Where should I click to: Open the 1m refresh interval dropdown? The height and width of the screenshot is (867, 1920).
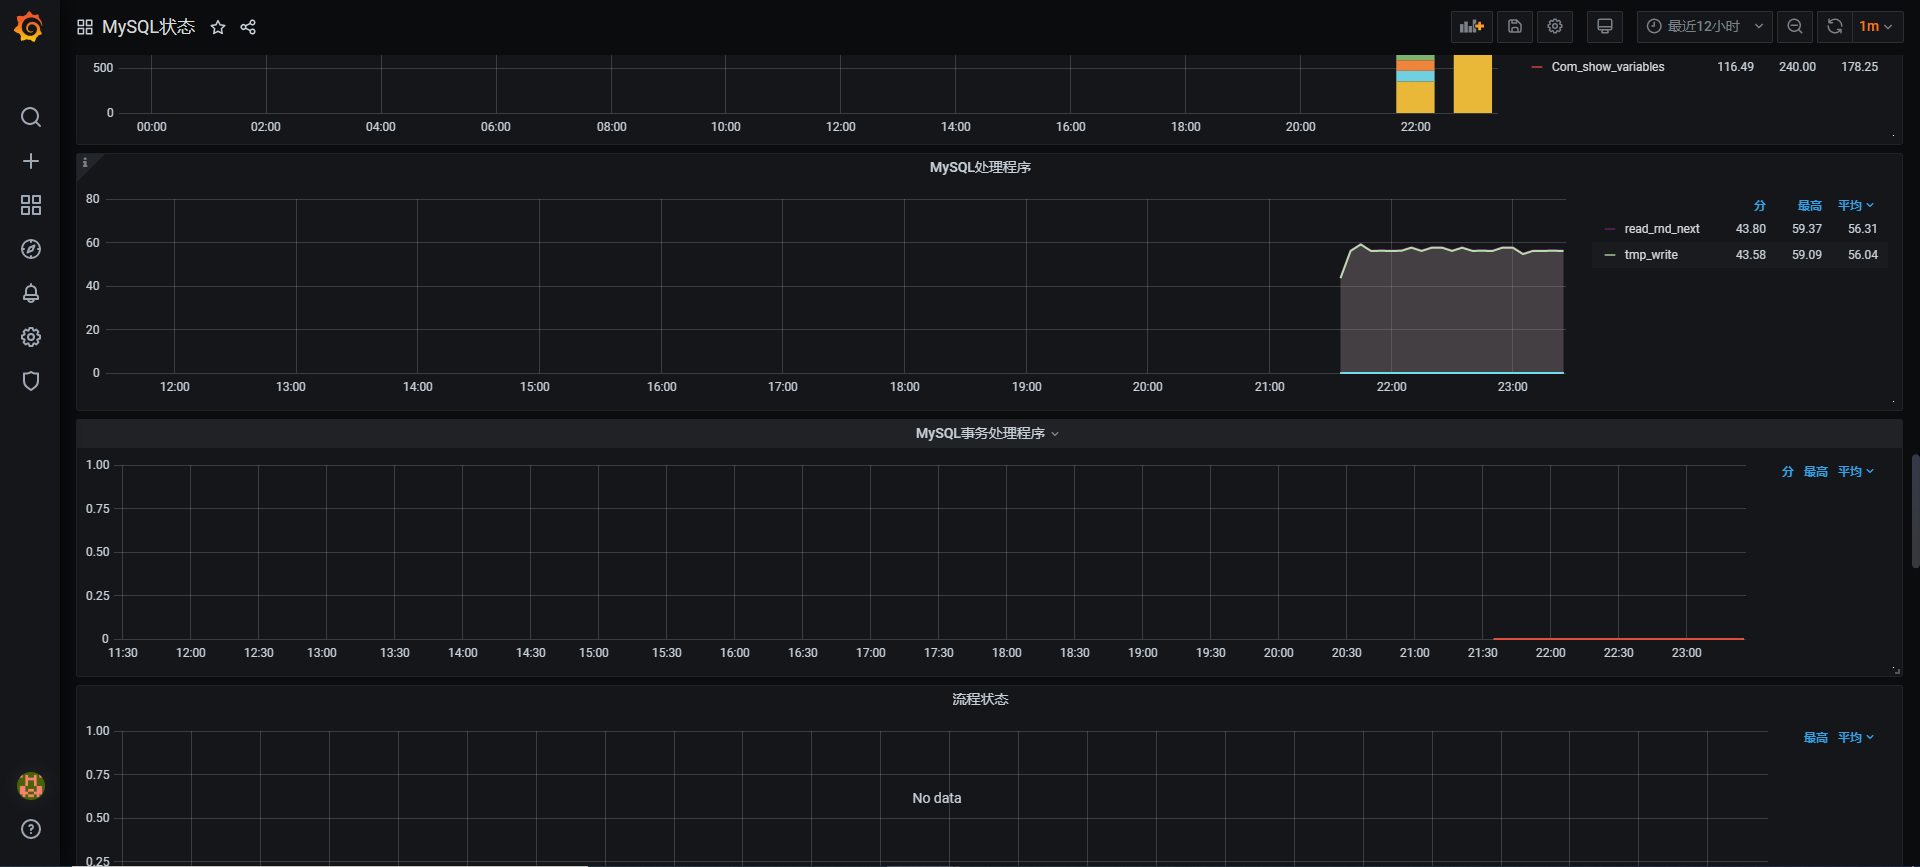click(x=1876, y=27)
